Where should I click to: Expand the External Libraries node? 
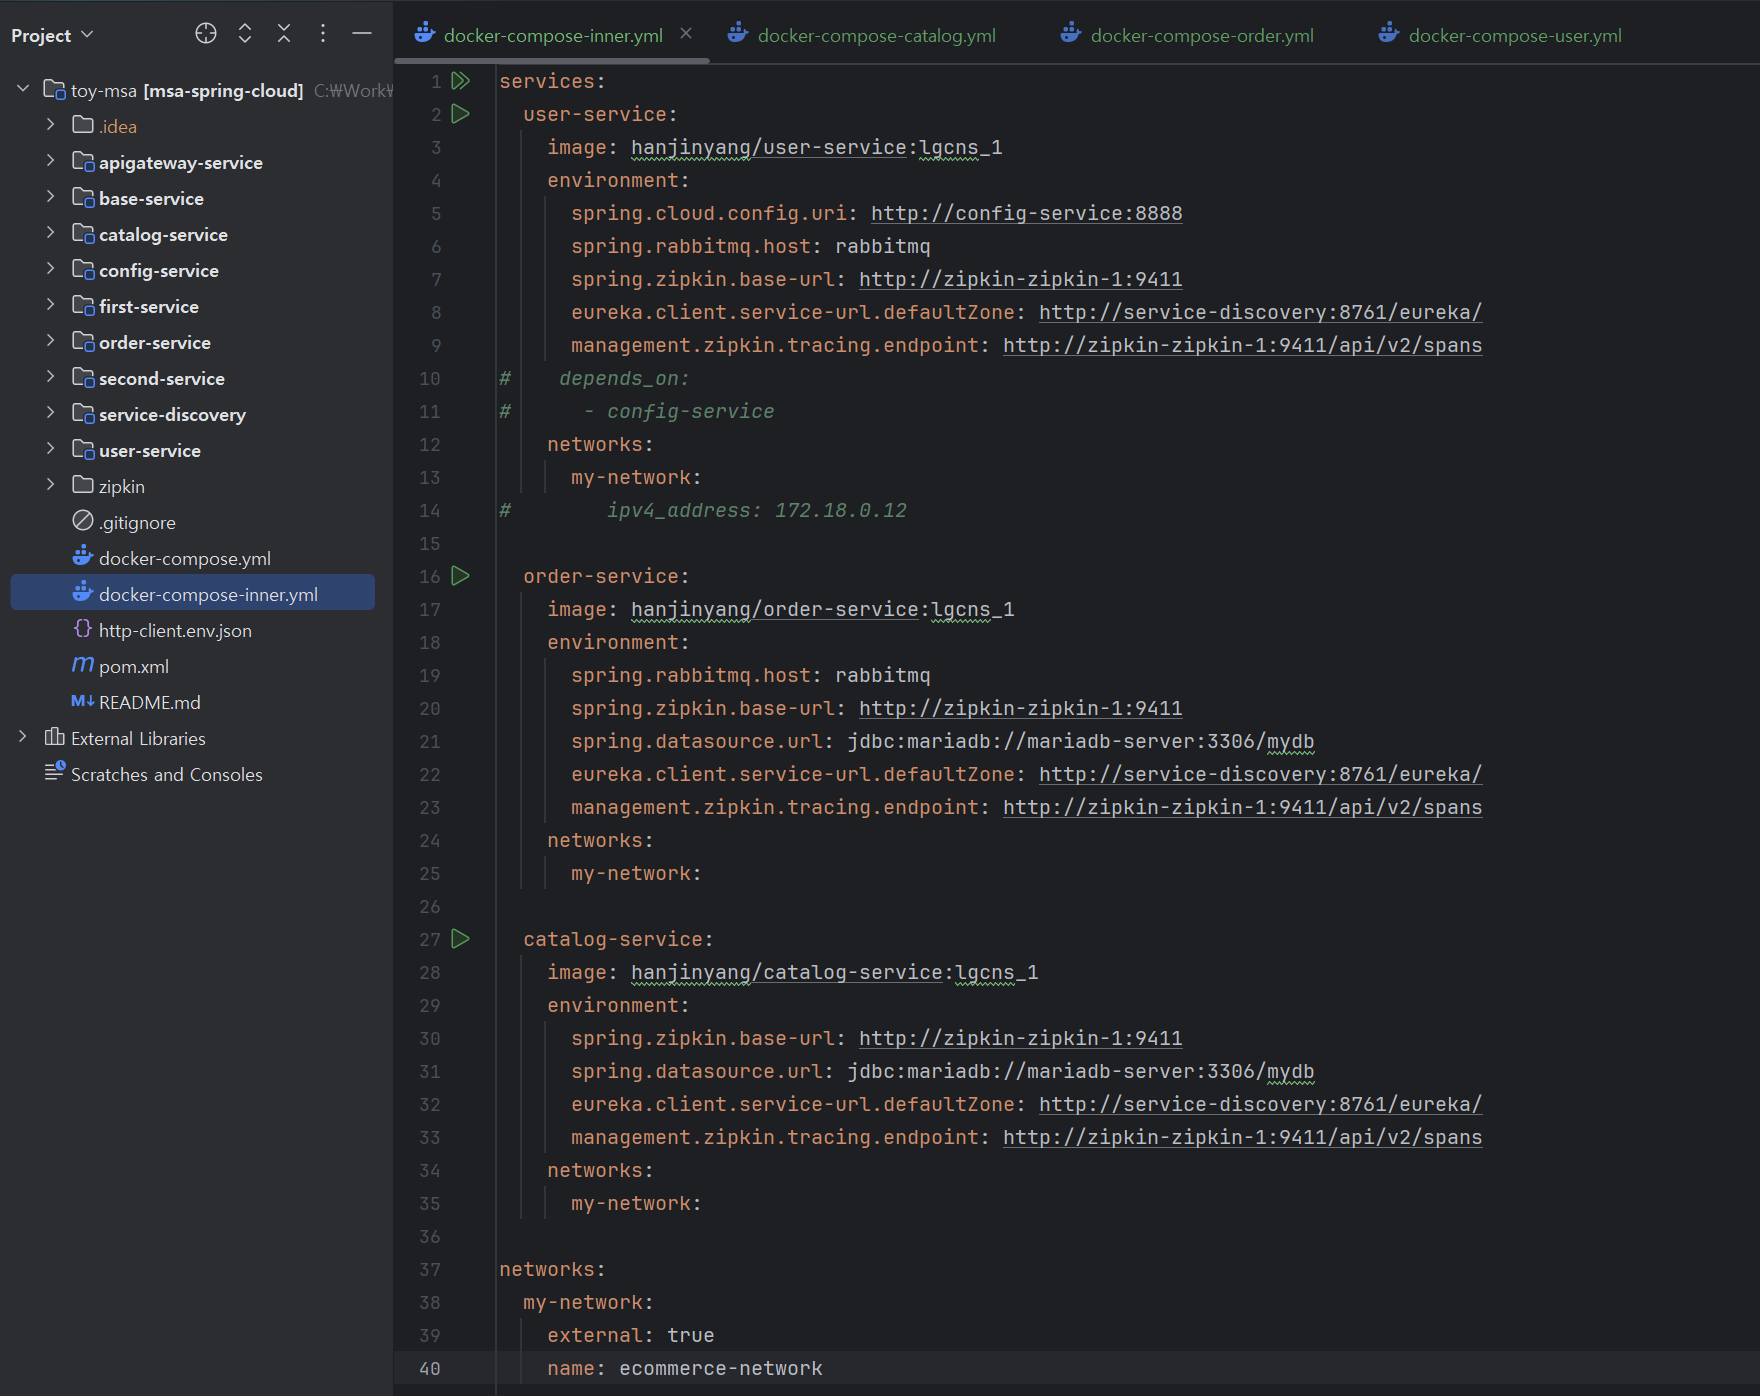[x=23, y=738]
